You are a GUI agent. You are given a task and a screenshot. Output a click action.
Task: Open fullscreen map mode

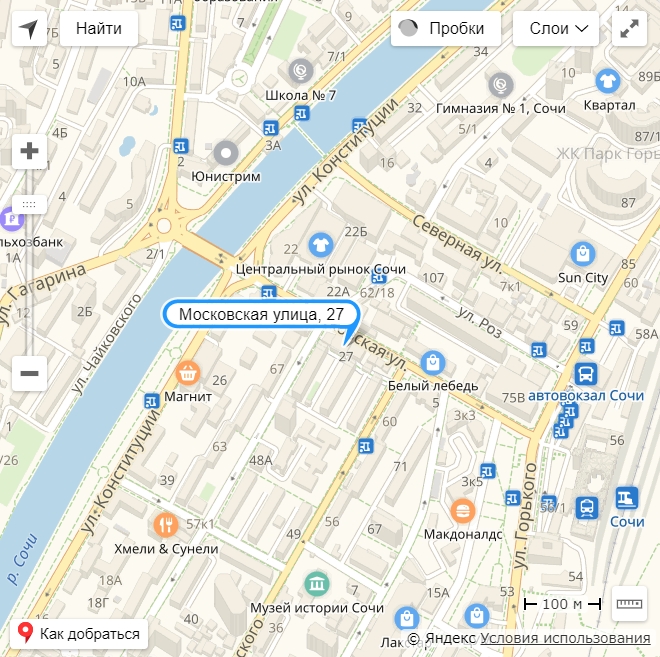pos(629,29)
